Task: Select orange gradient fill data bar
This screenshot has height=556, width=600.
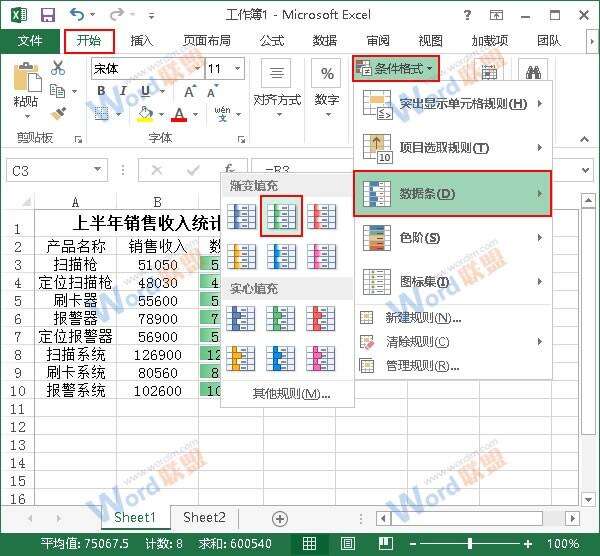Action: coord(241,257)
